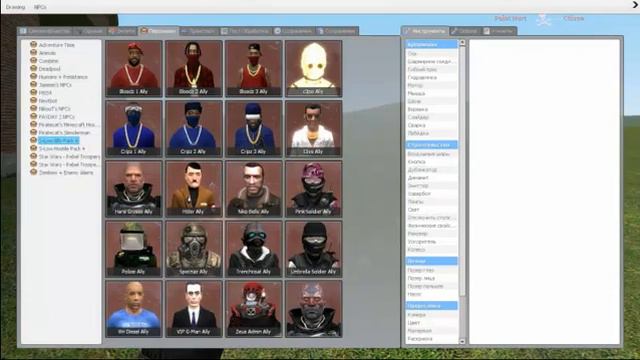The width and height of the screenshot is (640, 360).
Task: Click the tool list scrollbar down arrow
Action: (x=462, y=341)
